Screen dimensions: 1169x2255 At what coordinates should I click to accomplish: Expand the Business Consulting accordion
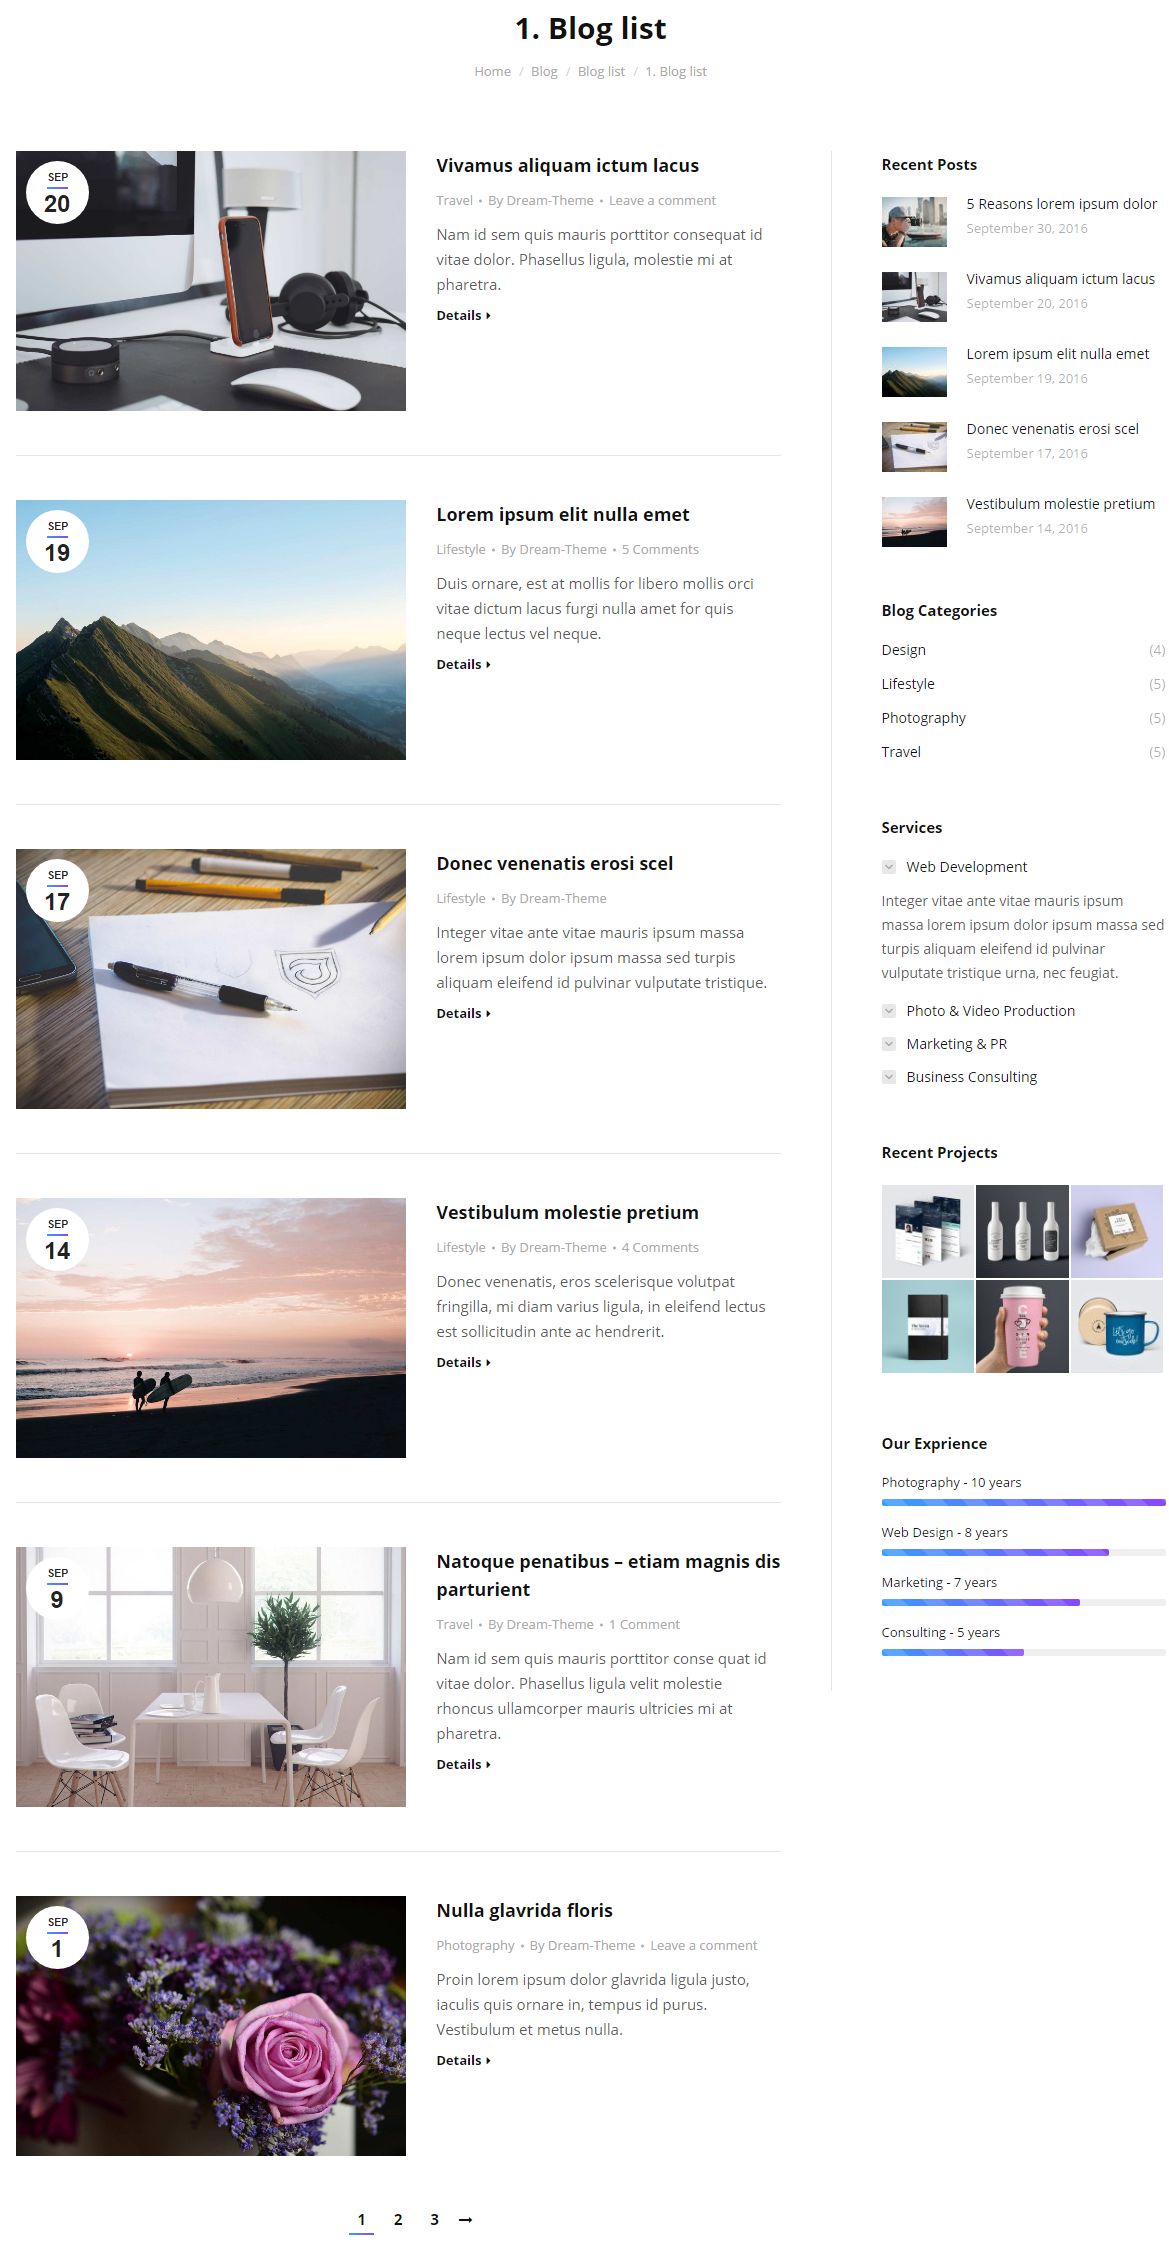(960, 1077)
